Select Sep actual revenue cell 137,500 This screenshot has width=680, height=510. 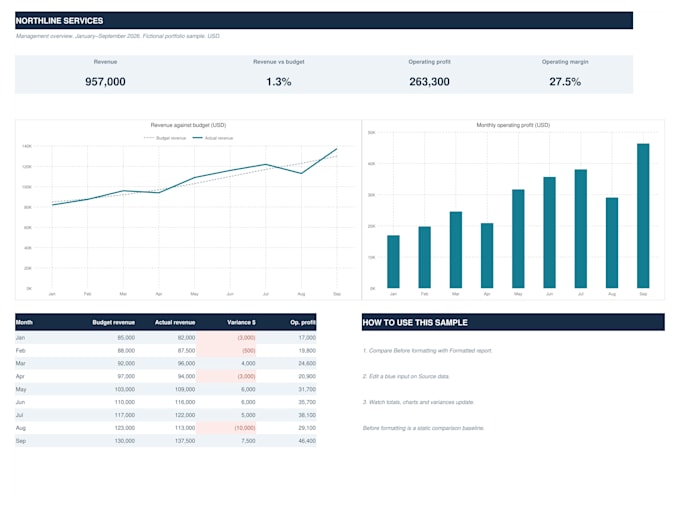185,441
